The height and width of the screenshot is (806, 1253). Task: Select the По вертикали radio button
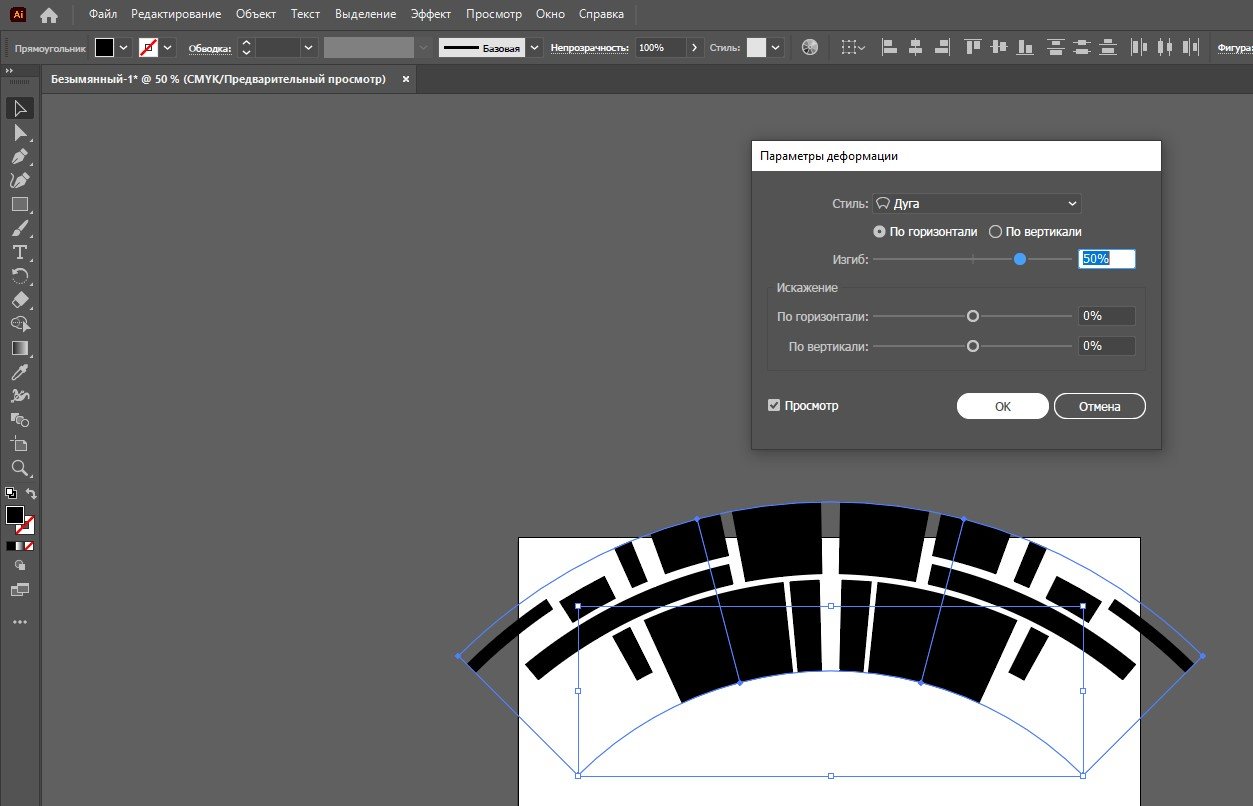pyautogui.click(x=995, y=232)
